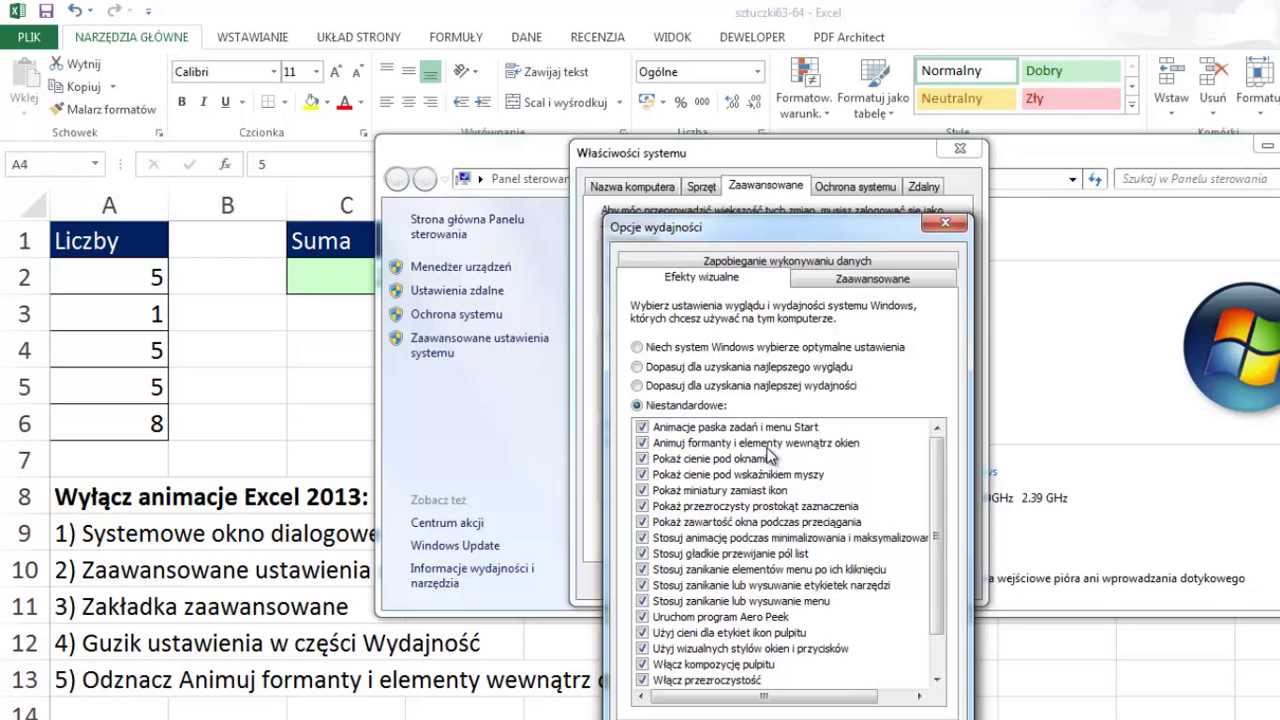
Task: Decrease font size with small A
Action: coord(357,72)
